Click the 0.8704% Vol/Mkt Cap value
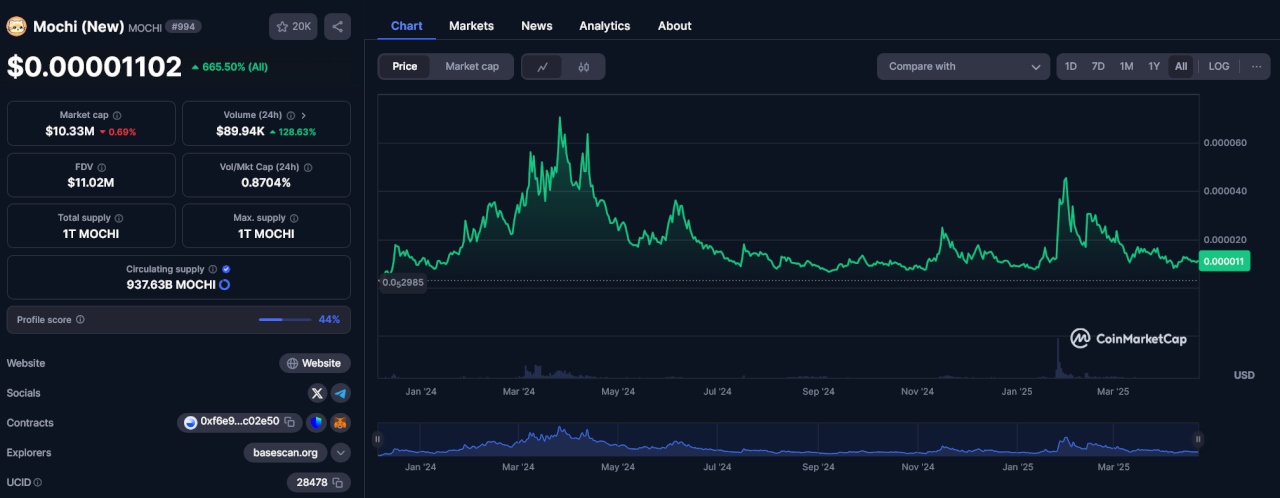The width and height of the screenshot is (1280, 498). (x=266, y=183)
